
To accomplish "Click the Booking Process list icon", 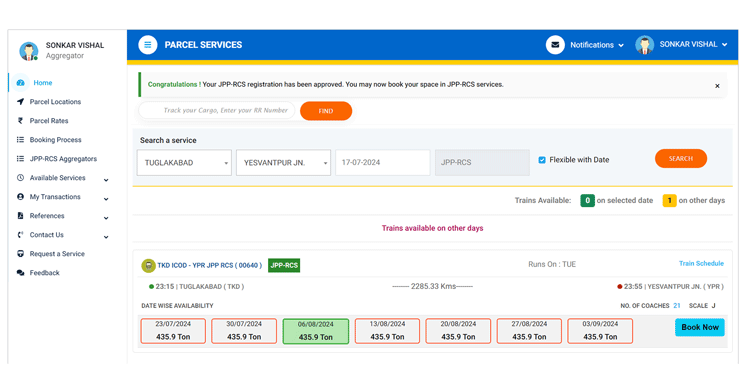I will pyautogui.click(x=21, y=140).
